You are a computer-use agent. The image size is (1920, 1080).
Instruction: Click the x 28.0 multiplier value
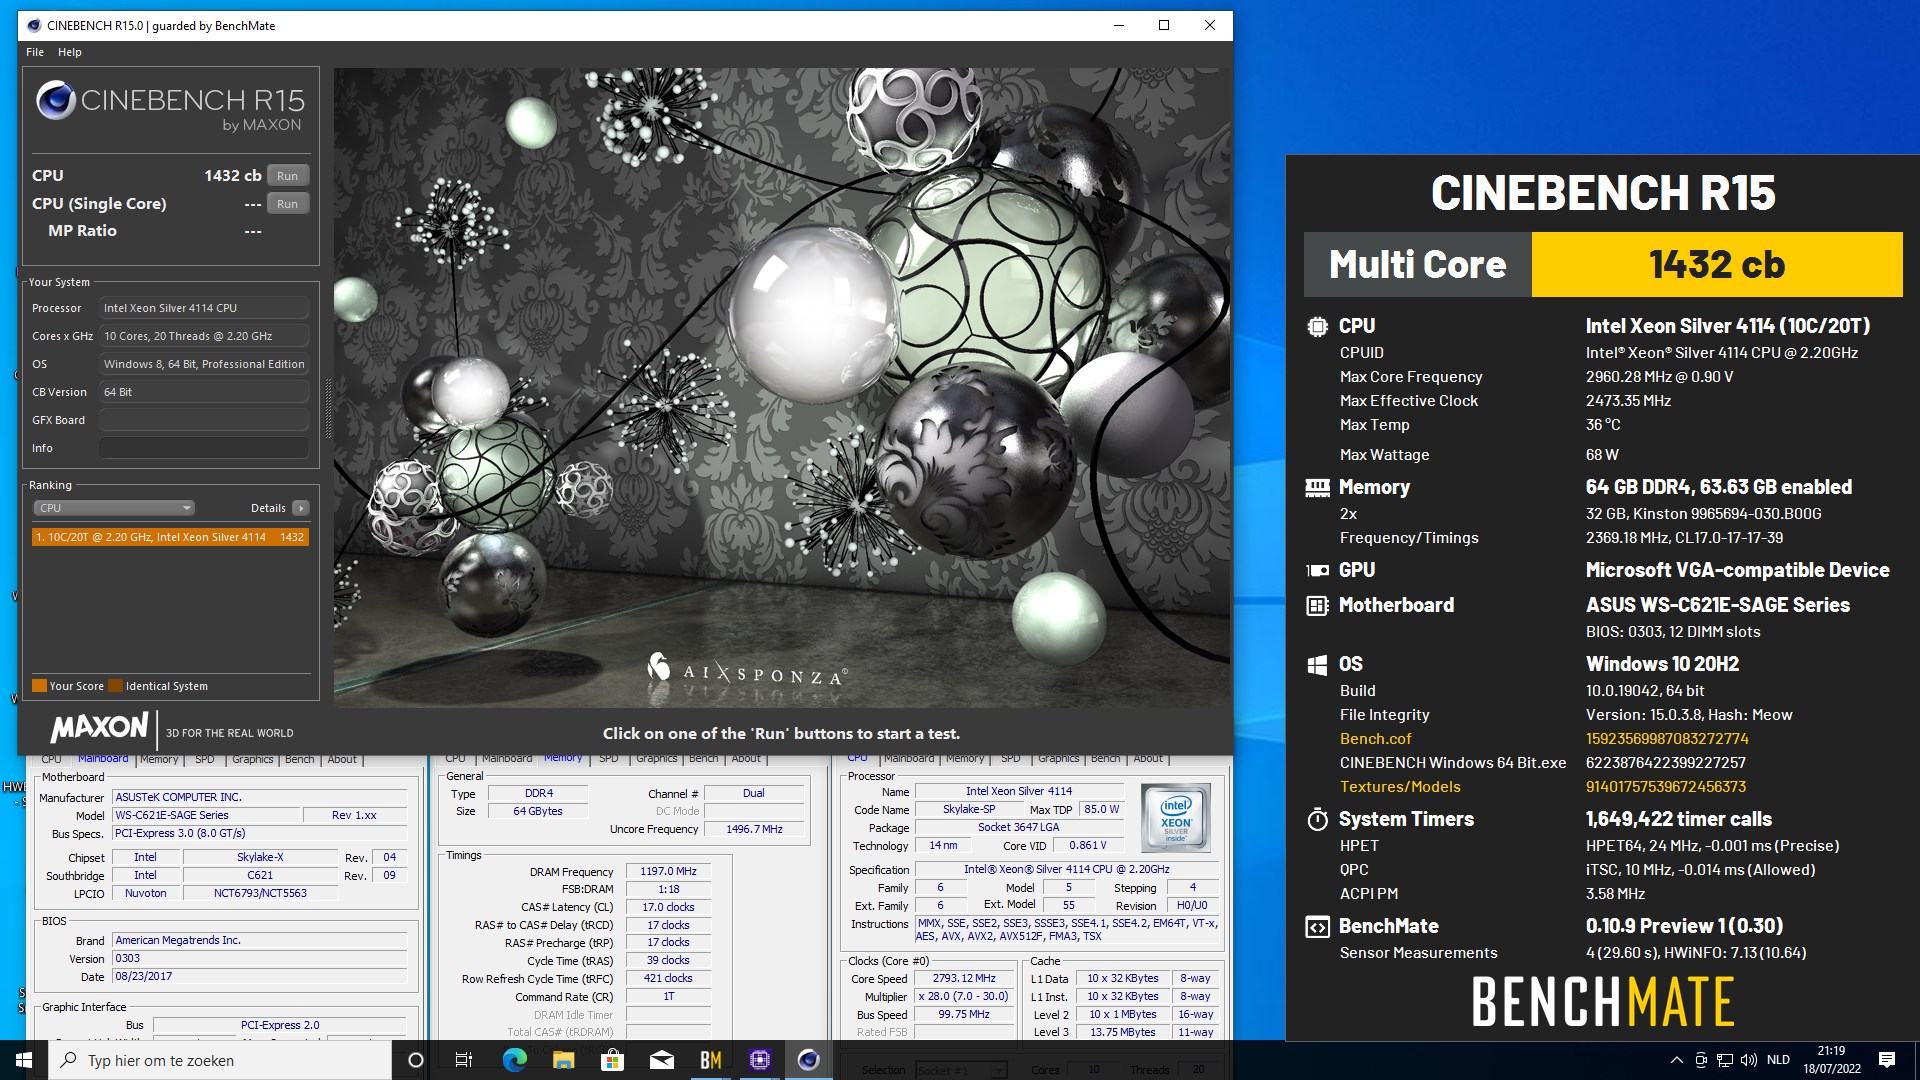click(x=964, y=996)
